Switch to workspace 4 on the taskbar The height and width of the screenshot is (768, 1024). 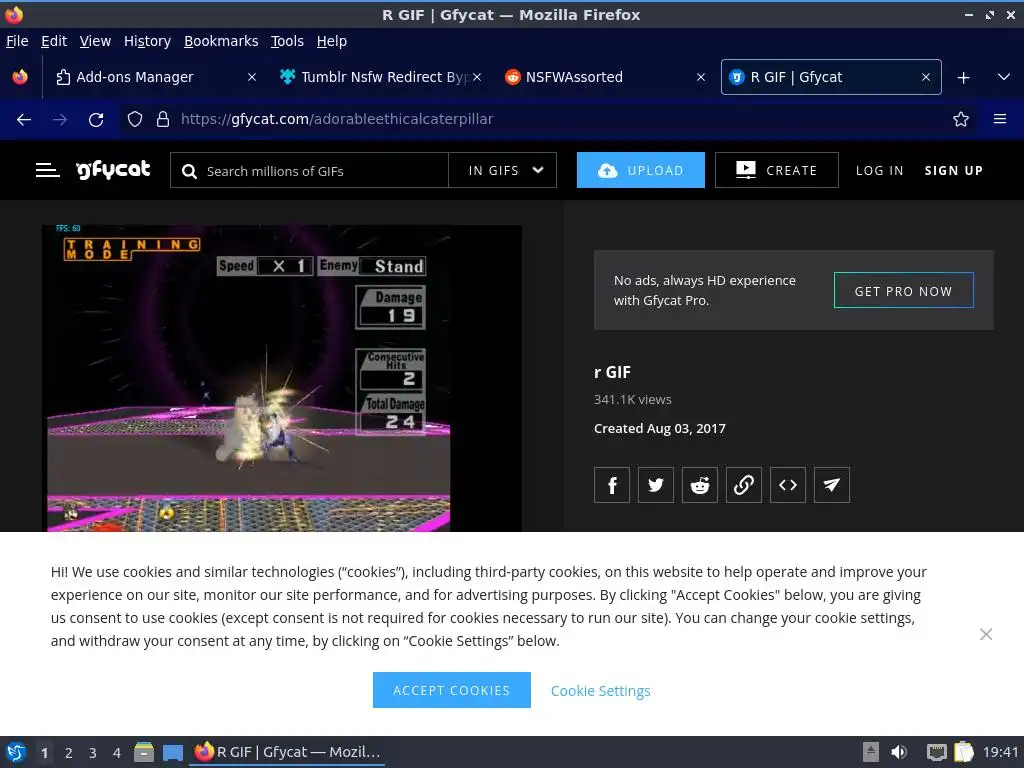point(117,752)
